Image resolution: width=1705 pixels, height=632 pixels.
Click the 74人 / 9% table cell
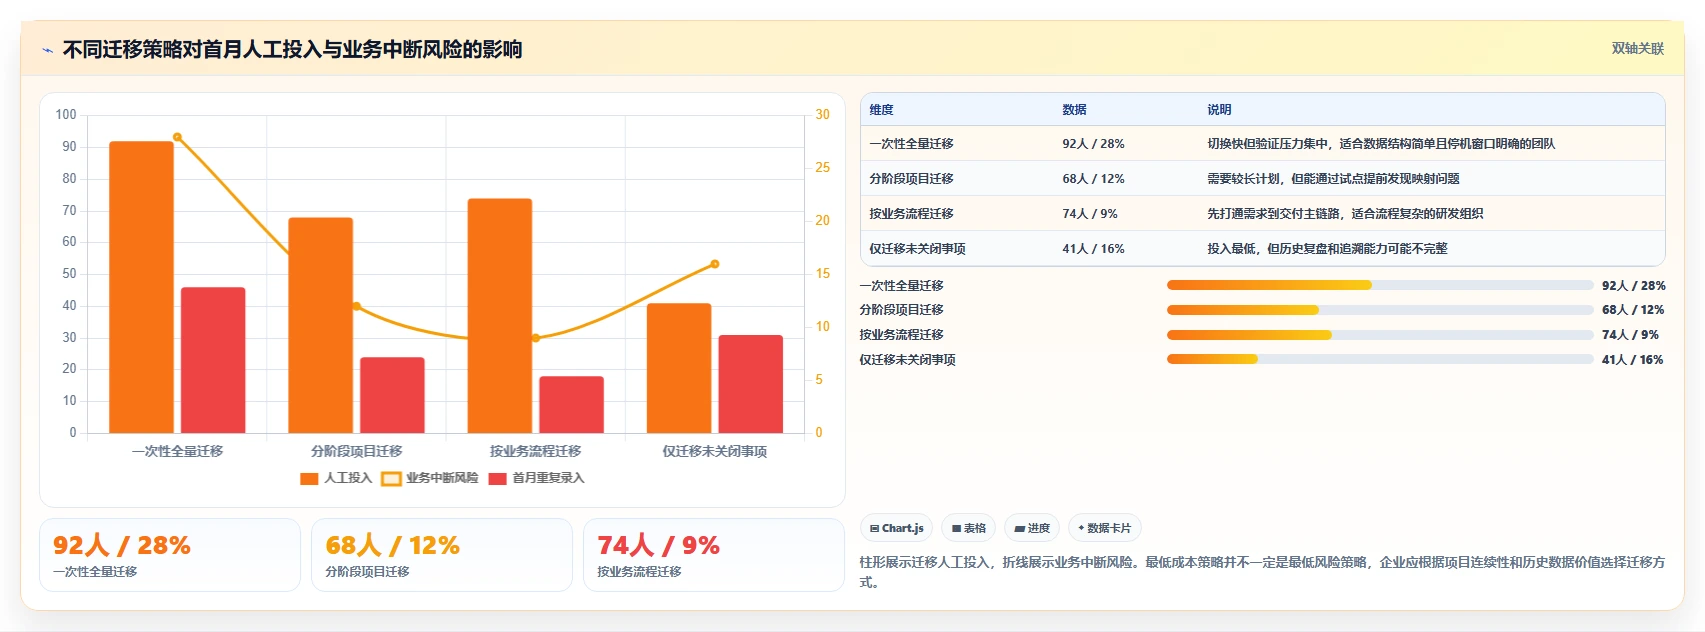tap(1090, 214)
